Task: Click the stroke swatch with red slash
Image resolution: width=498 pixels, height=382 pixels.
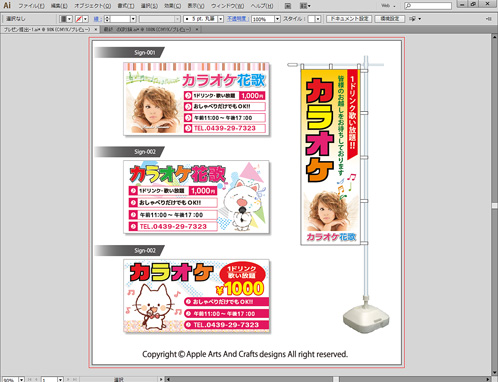Action: pos(79,19)
